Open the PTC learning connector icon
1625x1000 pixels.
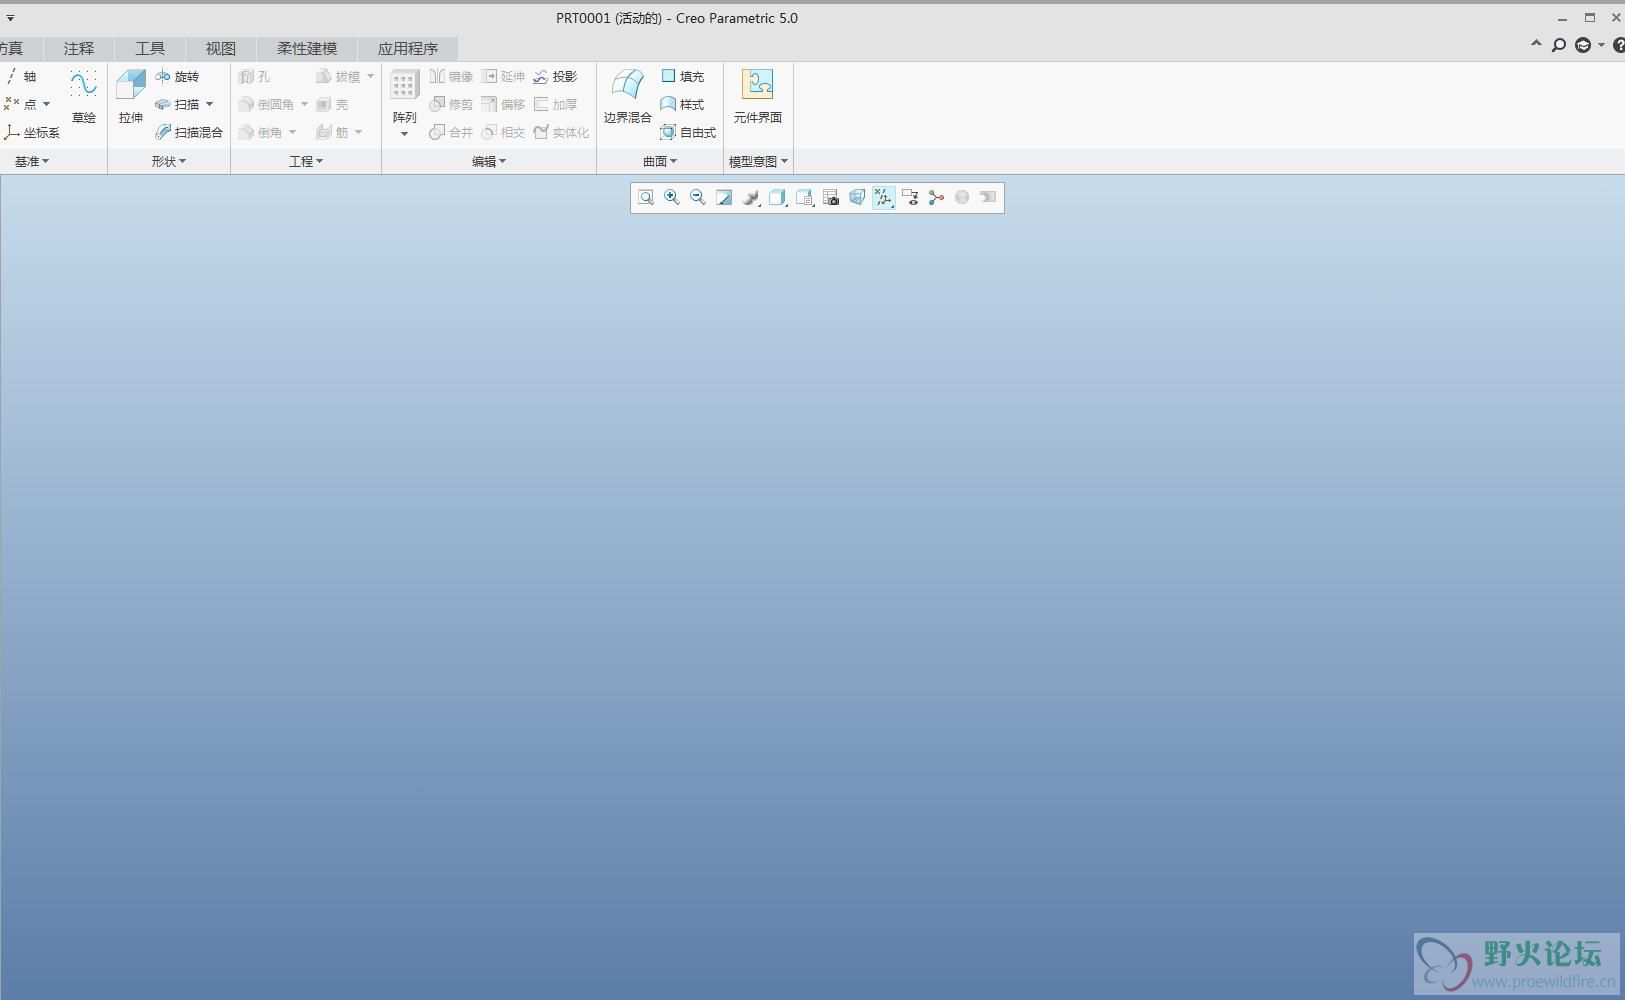click(1583, 45)
